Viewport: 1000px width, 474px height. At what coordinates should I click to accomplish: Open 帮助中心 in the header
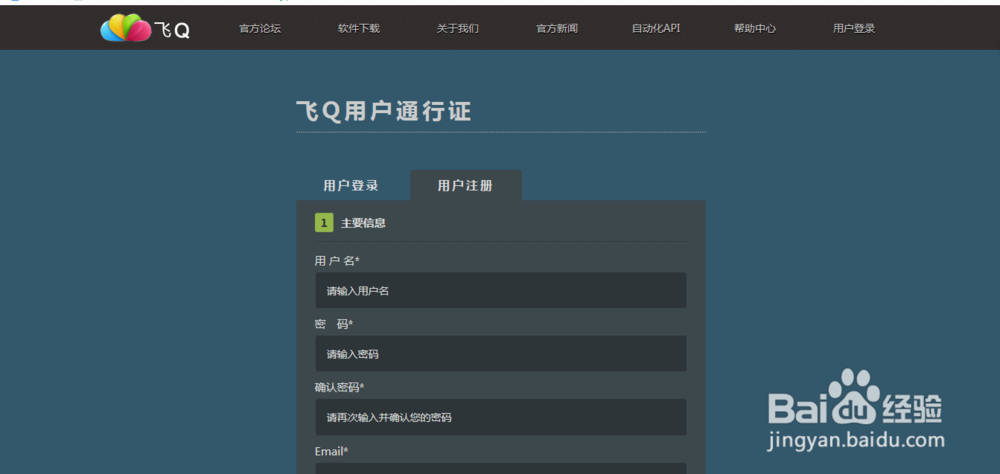pyautogui.click(x=754, y=29)
